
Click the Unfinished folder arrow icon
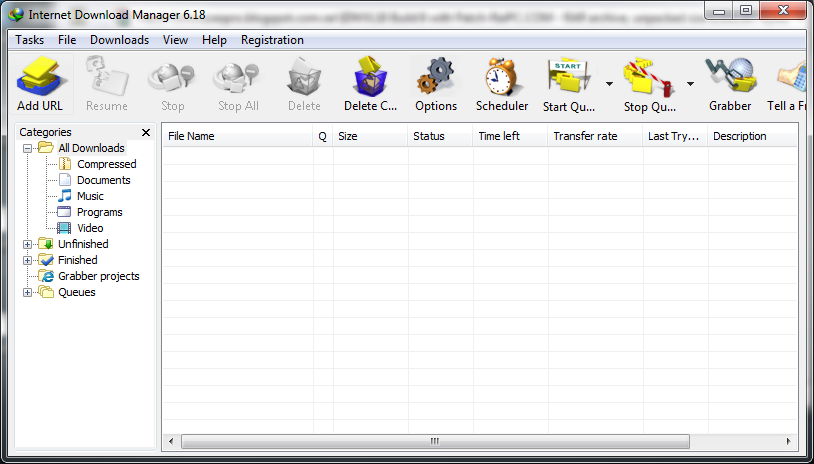coord(46,243)
